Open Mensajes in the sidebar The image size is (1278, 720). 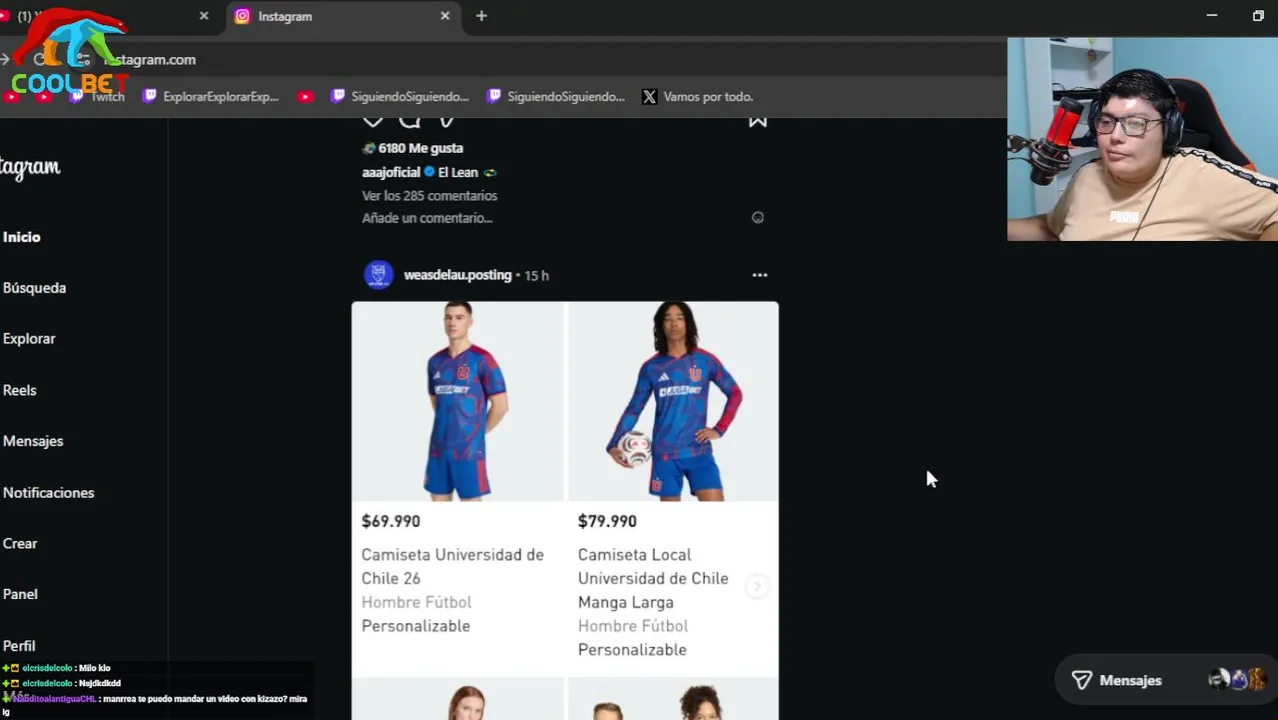click(x=33, y=441)
